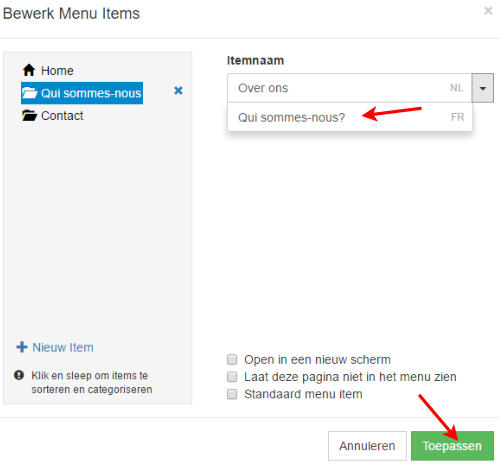Image resolution: width=500 pixels, height=469 pixels.
Task: Toggle Standaard menu item checkbox
Action: coord(232,394)
